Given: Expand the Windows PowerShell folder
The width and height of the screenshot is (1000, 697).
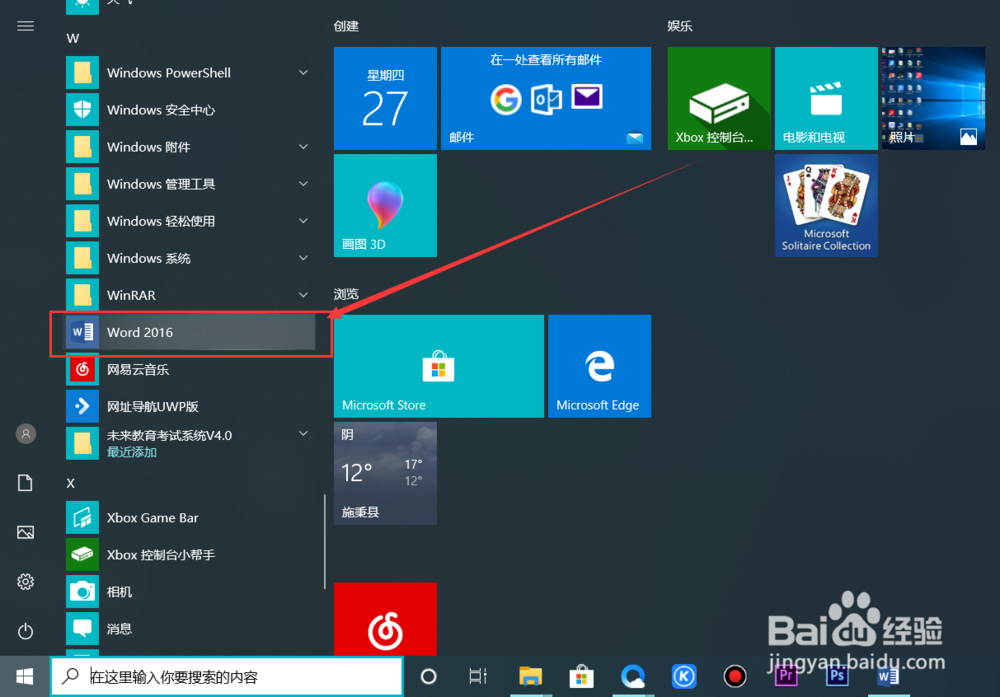Looking at the screenshot, I should coord(190,73).
